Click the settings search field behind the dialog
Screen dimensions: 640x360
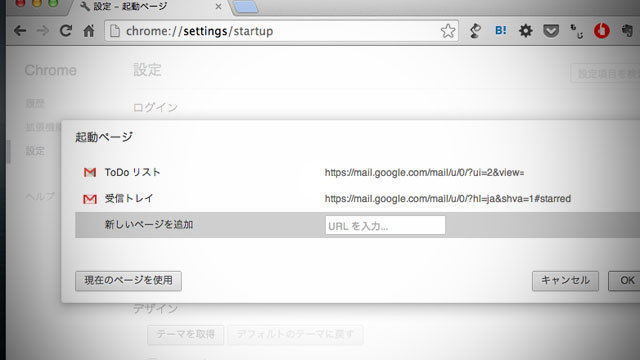tap(605, 73)
